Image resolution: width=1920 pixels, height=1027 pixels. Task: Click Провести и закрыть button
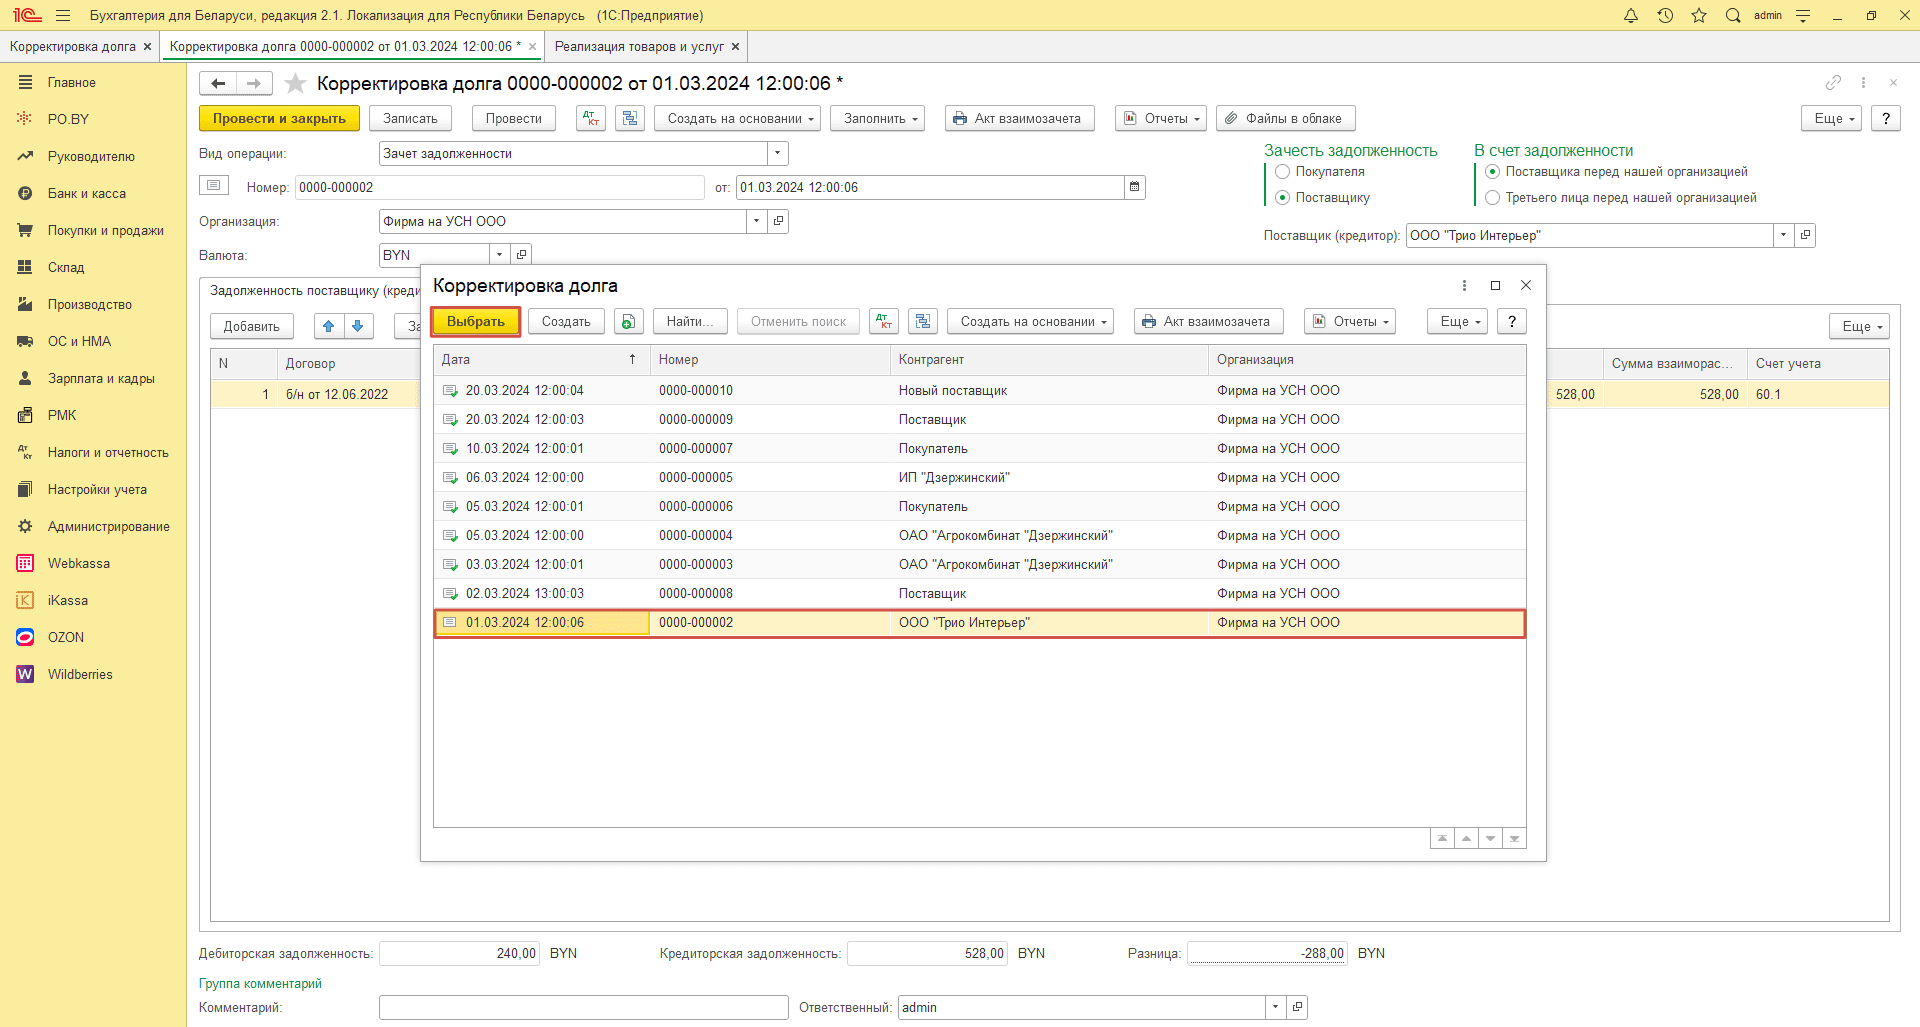click(279, 118)
